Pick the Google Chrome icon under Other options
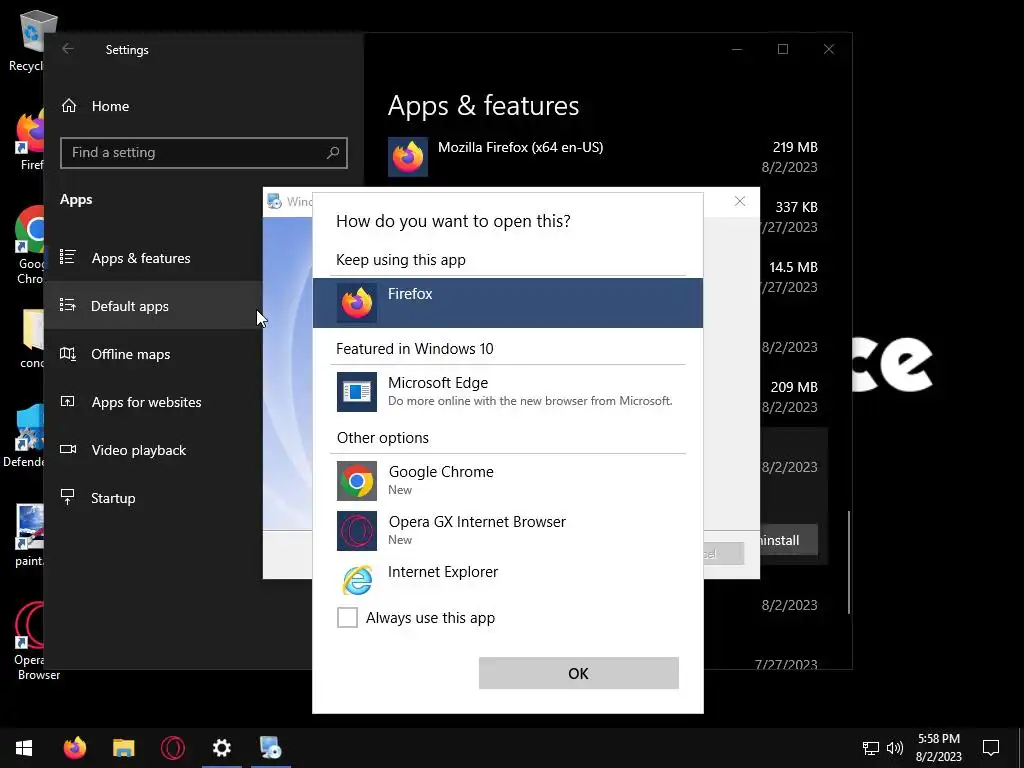 [357, 481]
